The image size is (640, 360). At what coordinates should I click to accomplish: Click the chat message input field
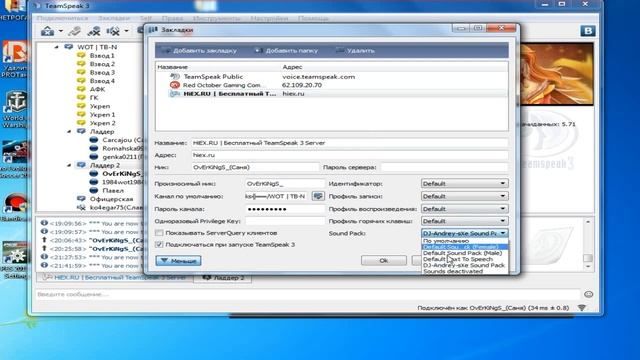click(x=308, y=294)
